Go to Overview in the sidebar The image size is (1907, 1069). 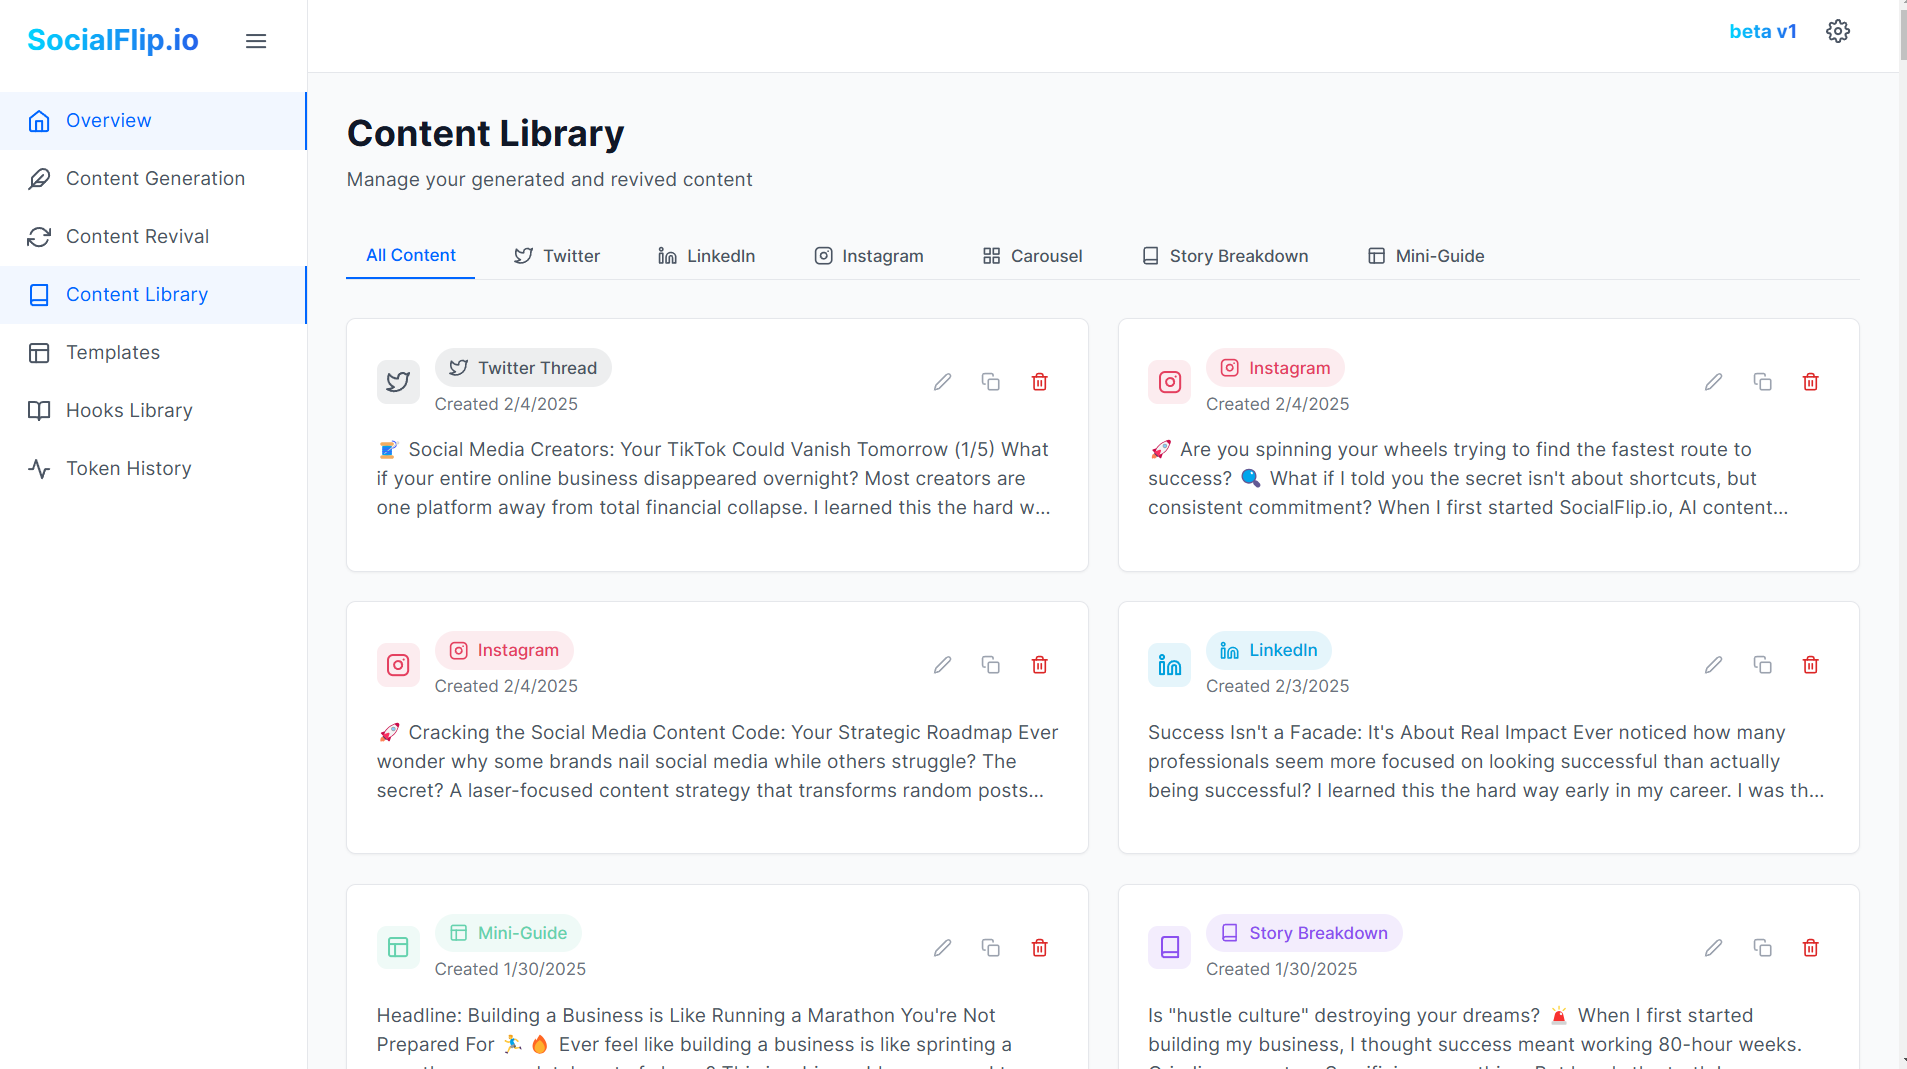tap(153, 121)
